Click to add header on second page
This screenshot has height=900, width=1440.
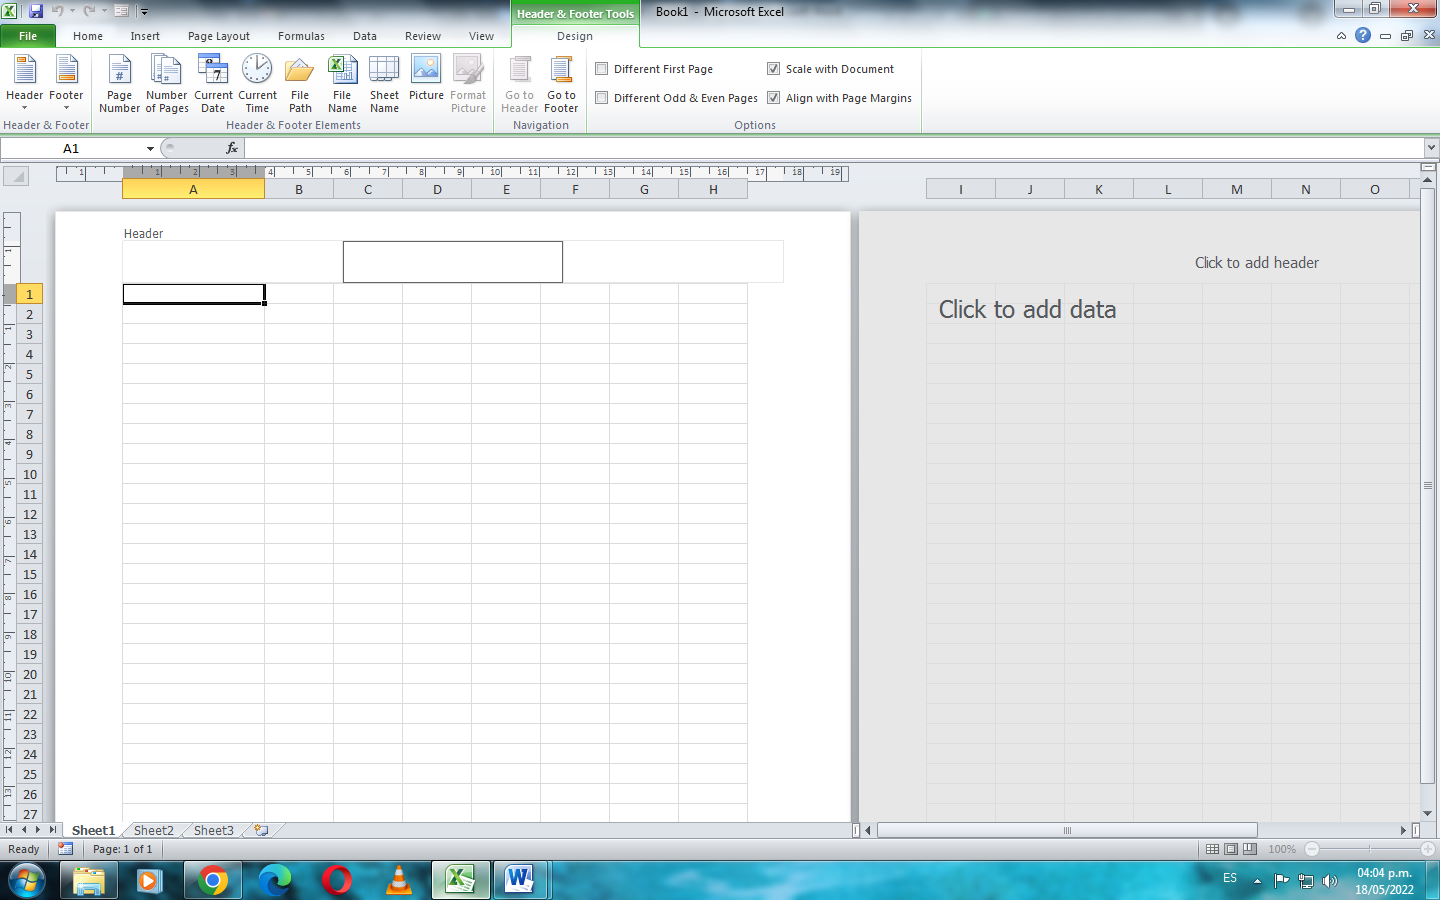click(1256, 263)
